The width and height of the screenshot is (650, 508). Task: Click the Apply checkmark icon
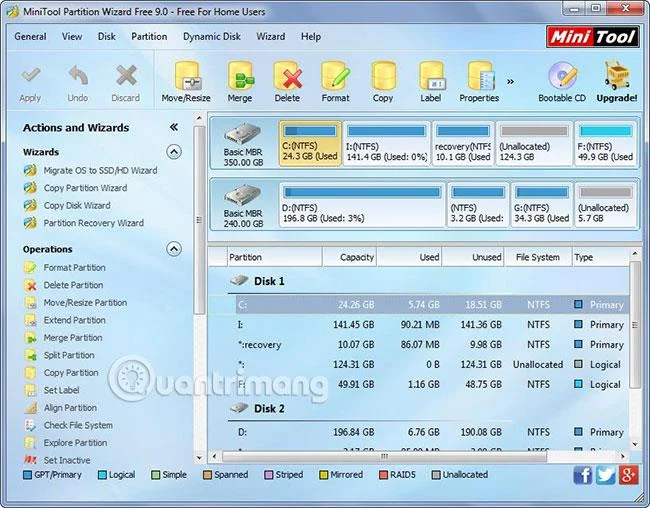(31, 76)
